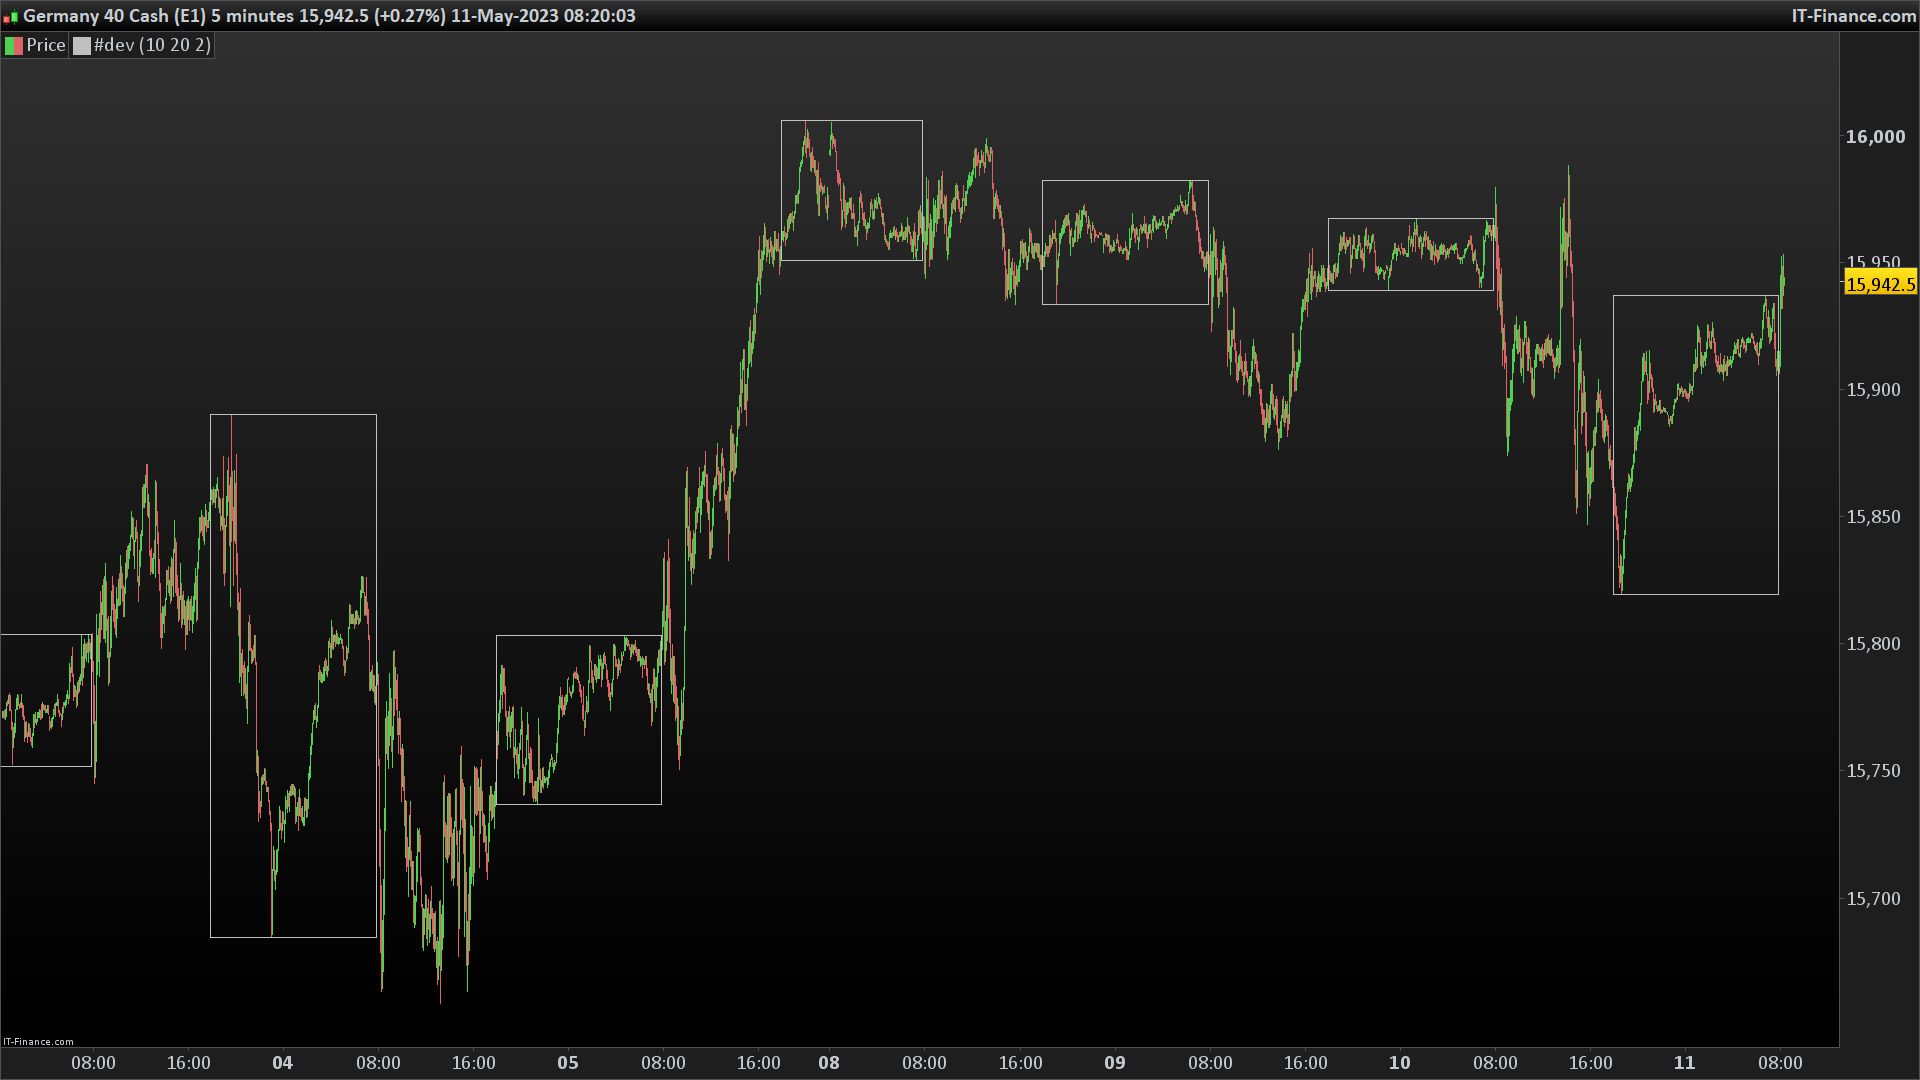Click the date label 04 on time axis
This screenshot has height=1080, width=1920.
point(283,1063)
